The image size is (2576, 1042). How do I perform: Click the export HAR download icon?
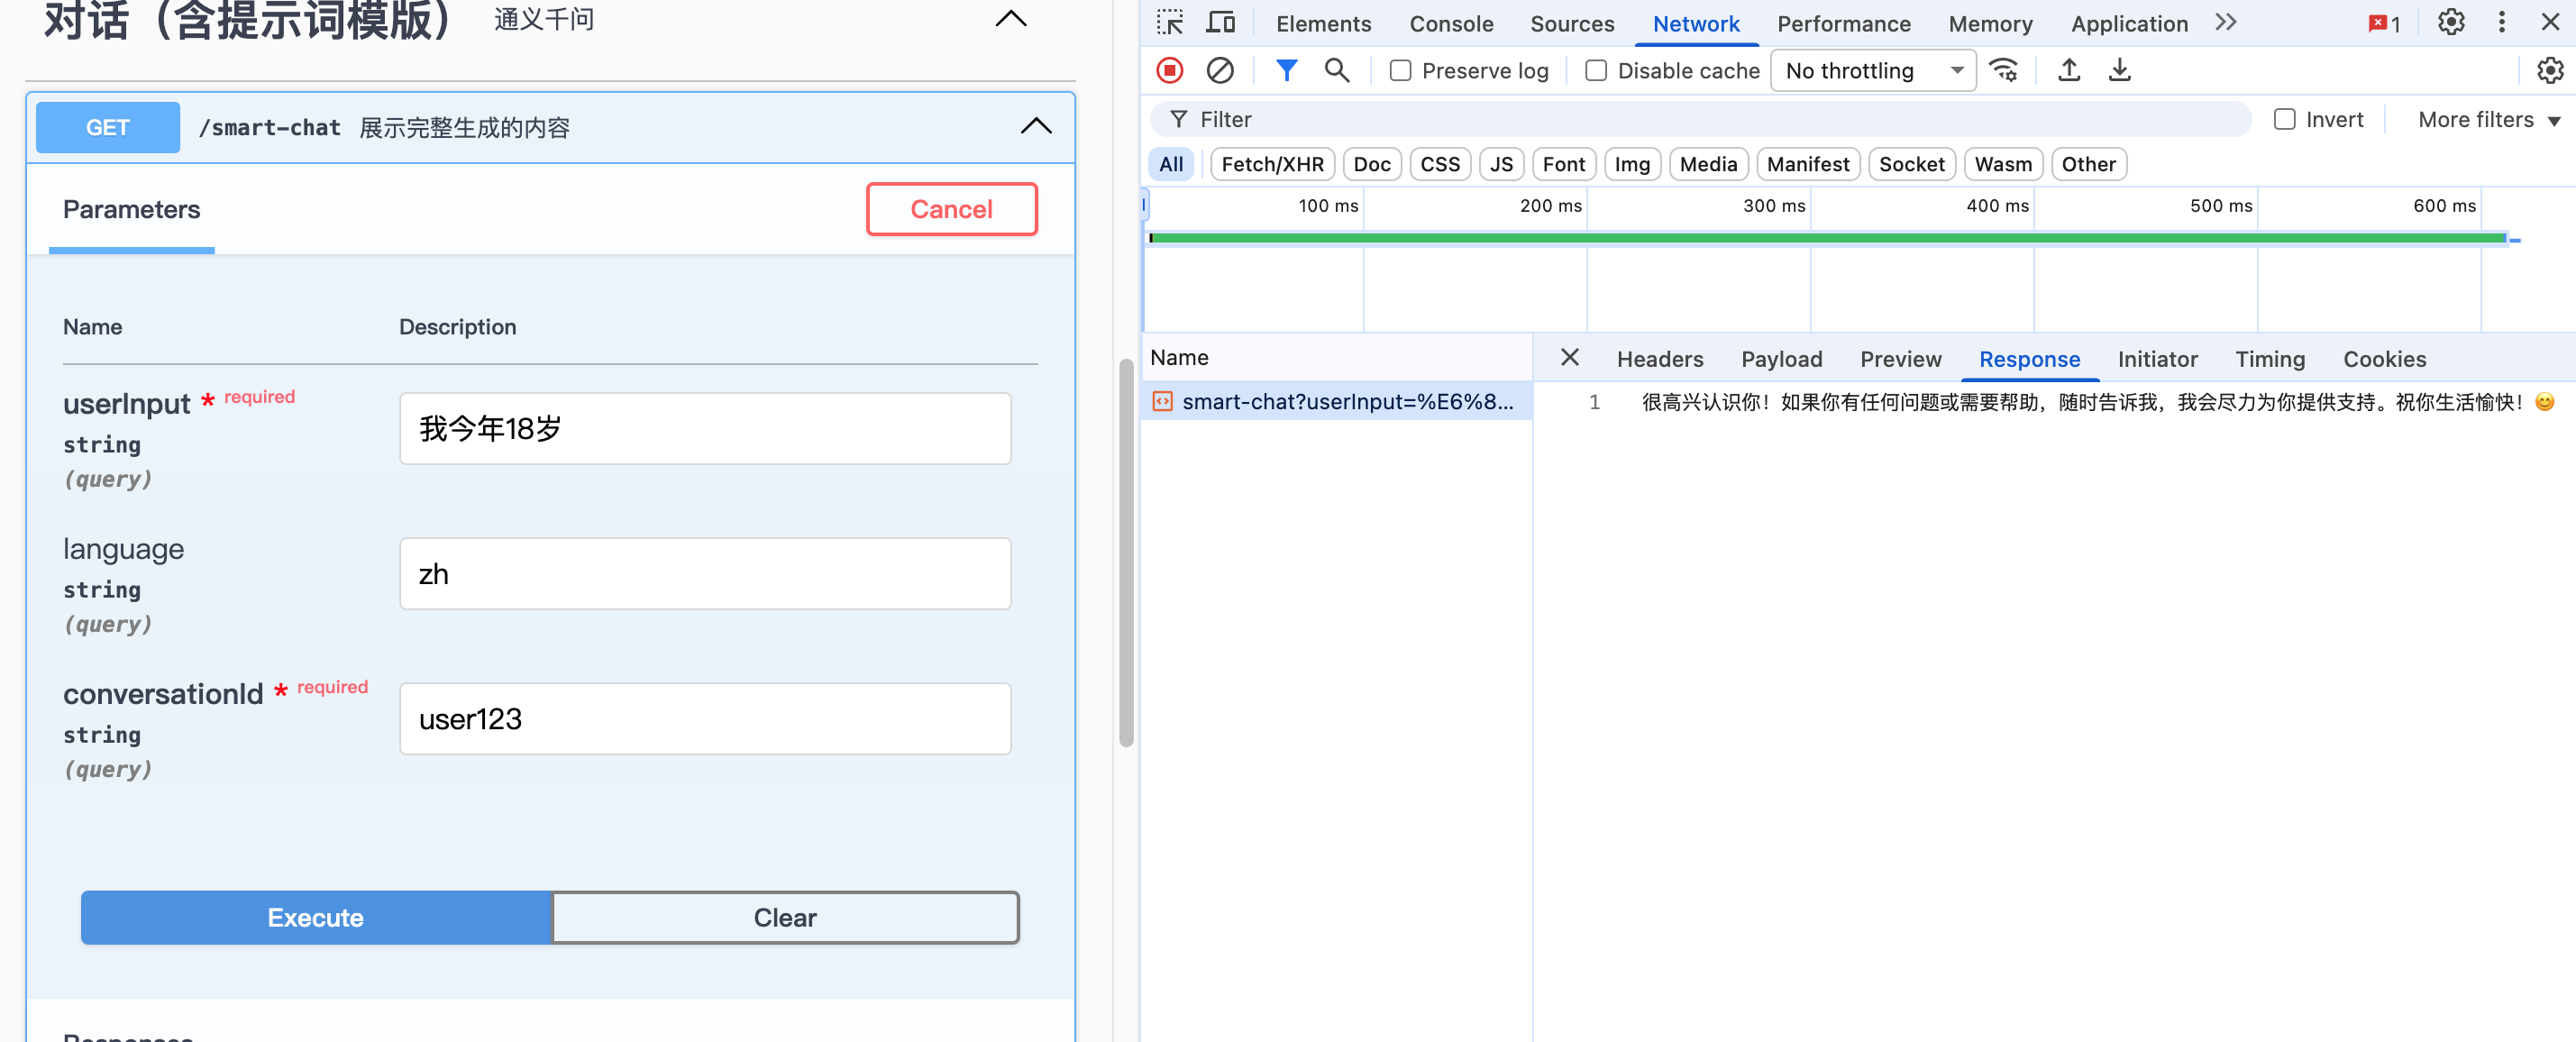pos(2119,70)
